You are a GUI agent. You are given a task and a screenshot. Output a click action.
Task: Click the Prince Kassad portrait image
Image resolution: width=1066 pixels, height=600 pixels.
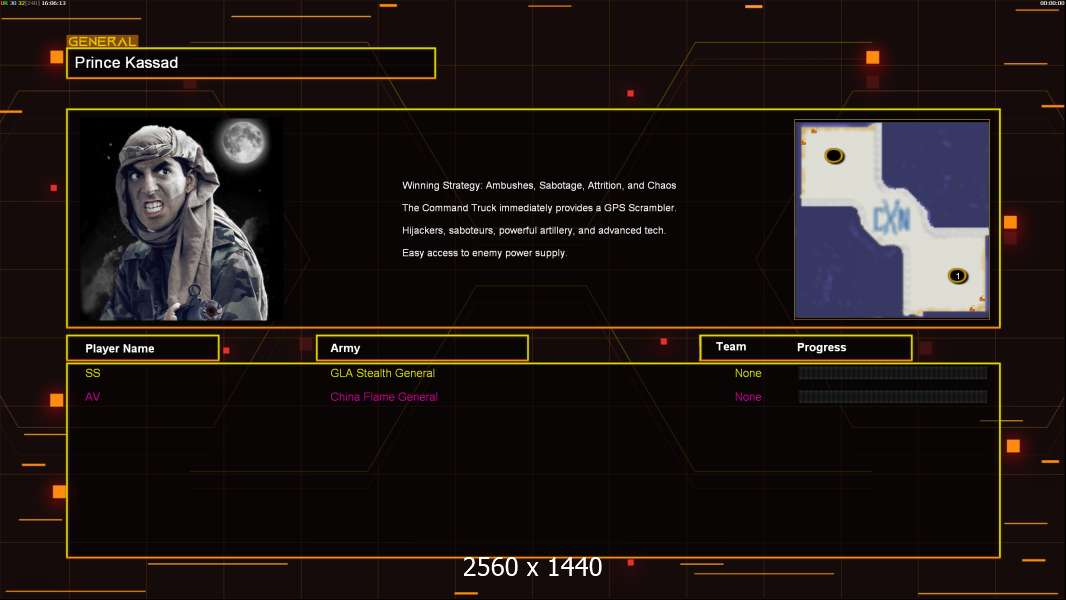coord(182,219)
